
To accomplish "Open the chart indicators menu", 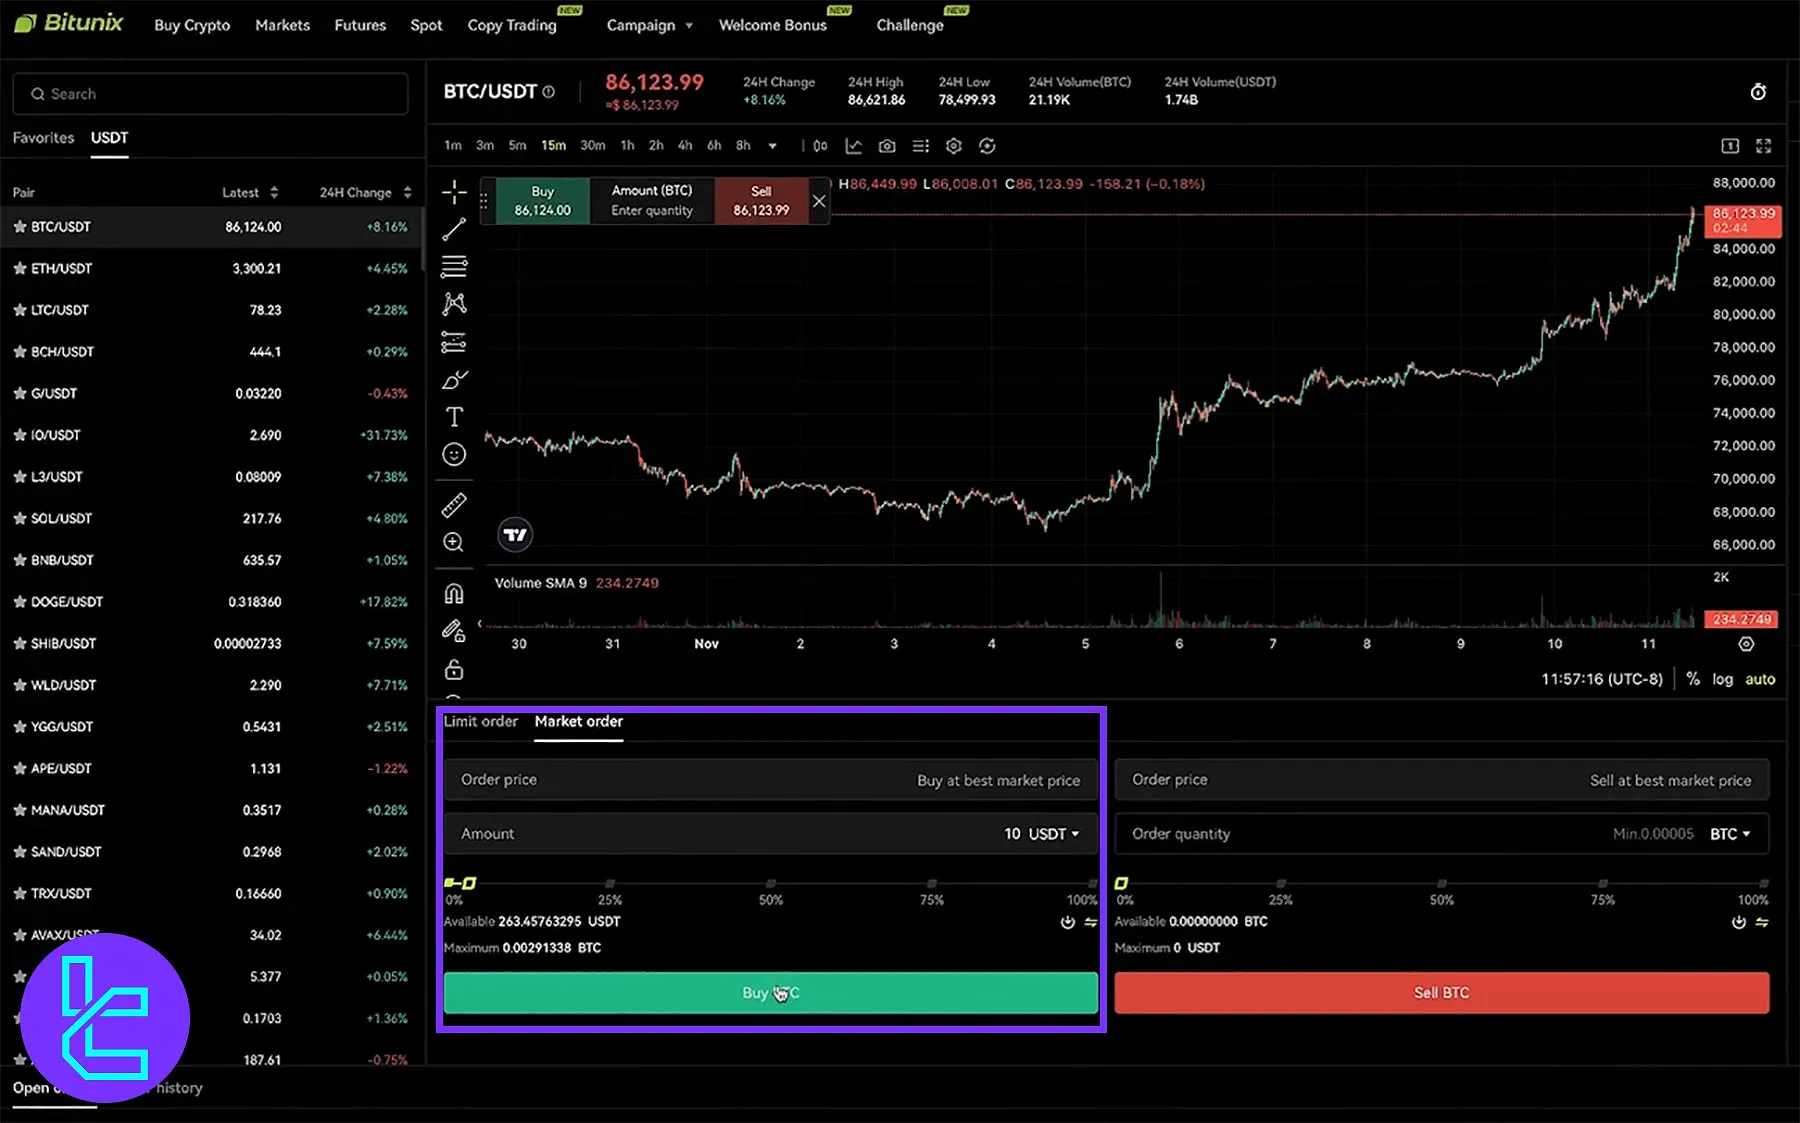I will pos(853,146).
